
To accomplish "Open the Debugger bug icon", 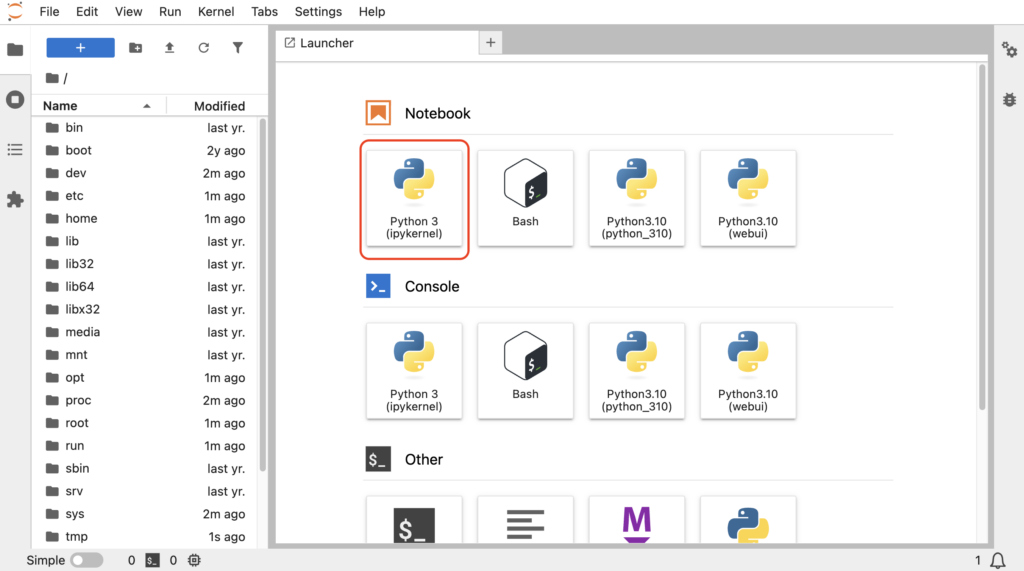I will click(x=1009, y=99).
